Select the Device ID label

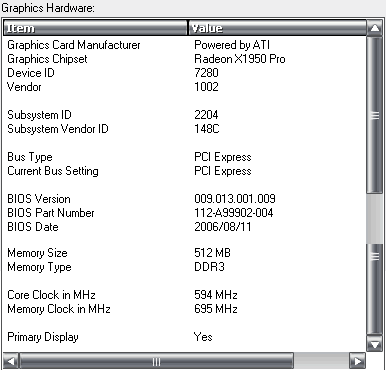pos(31,73)
